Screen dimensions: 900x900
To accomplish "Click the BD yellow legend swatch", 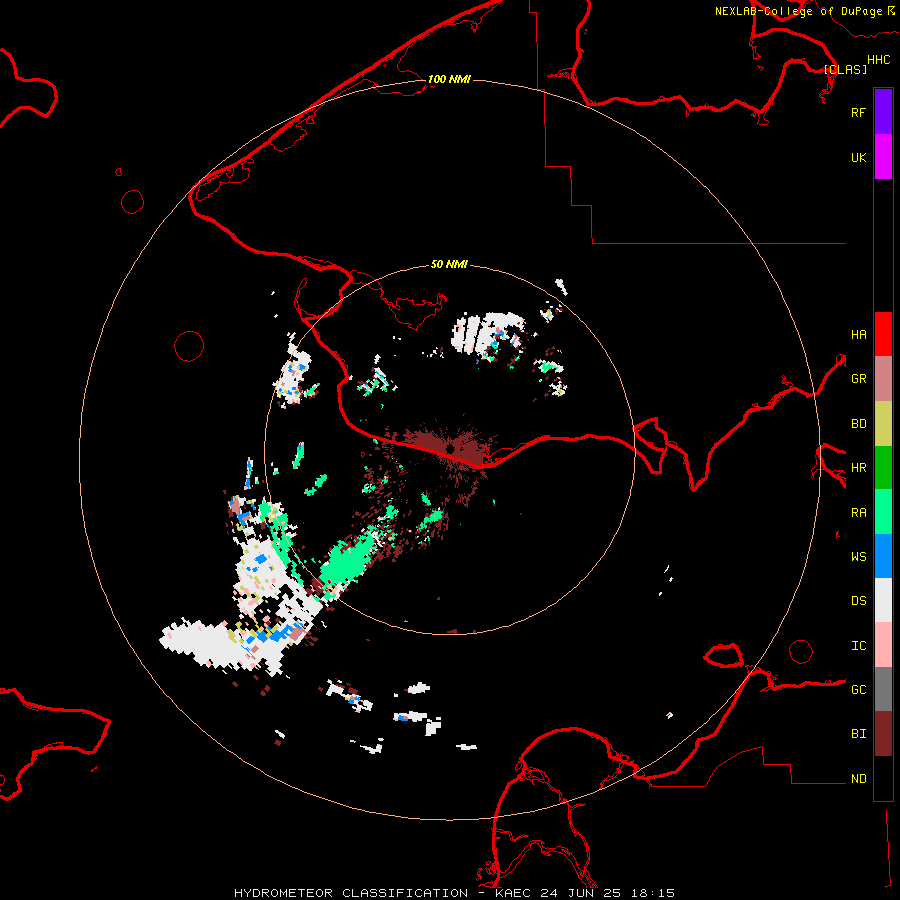I will click(883, 424).
